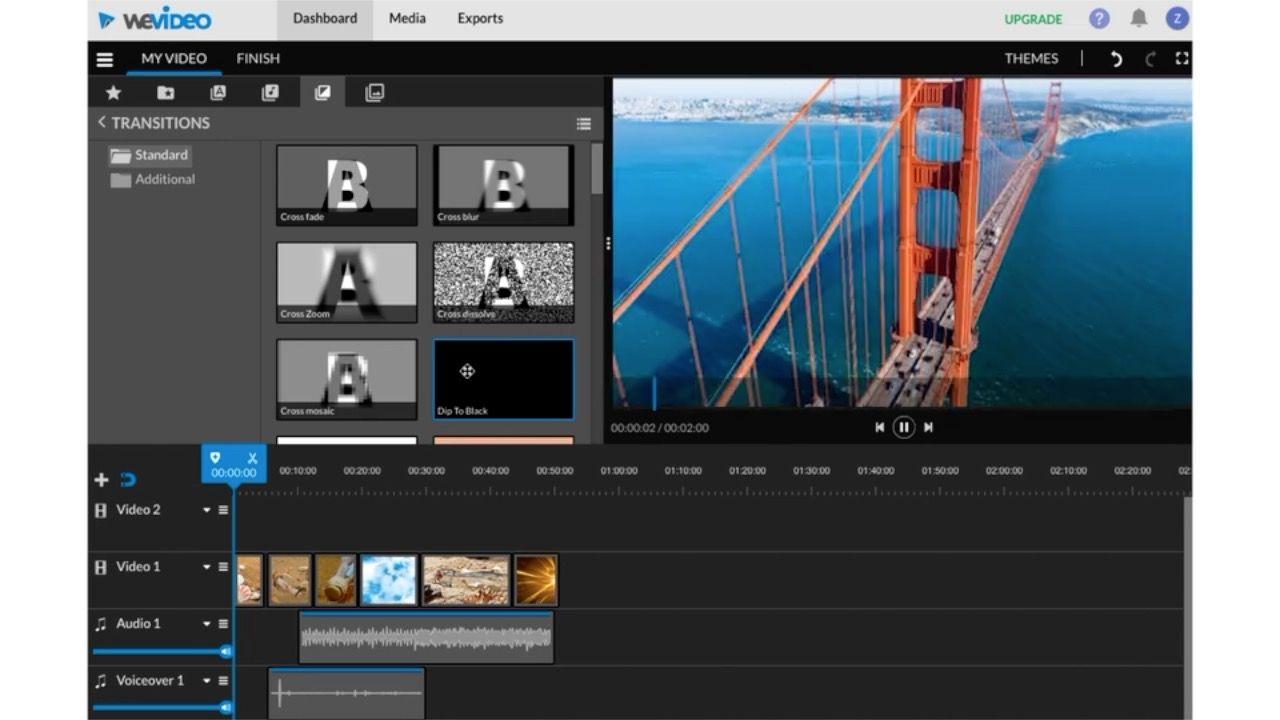
Task: Toggle the magnet snapping icon
Action: pos(128,480)
